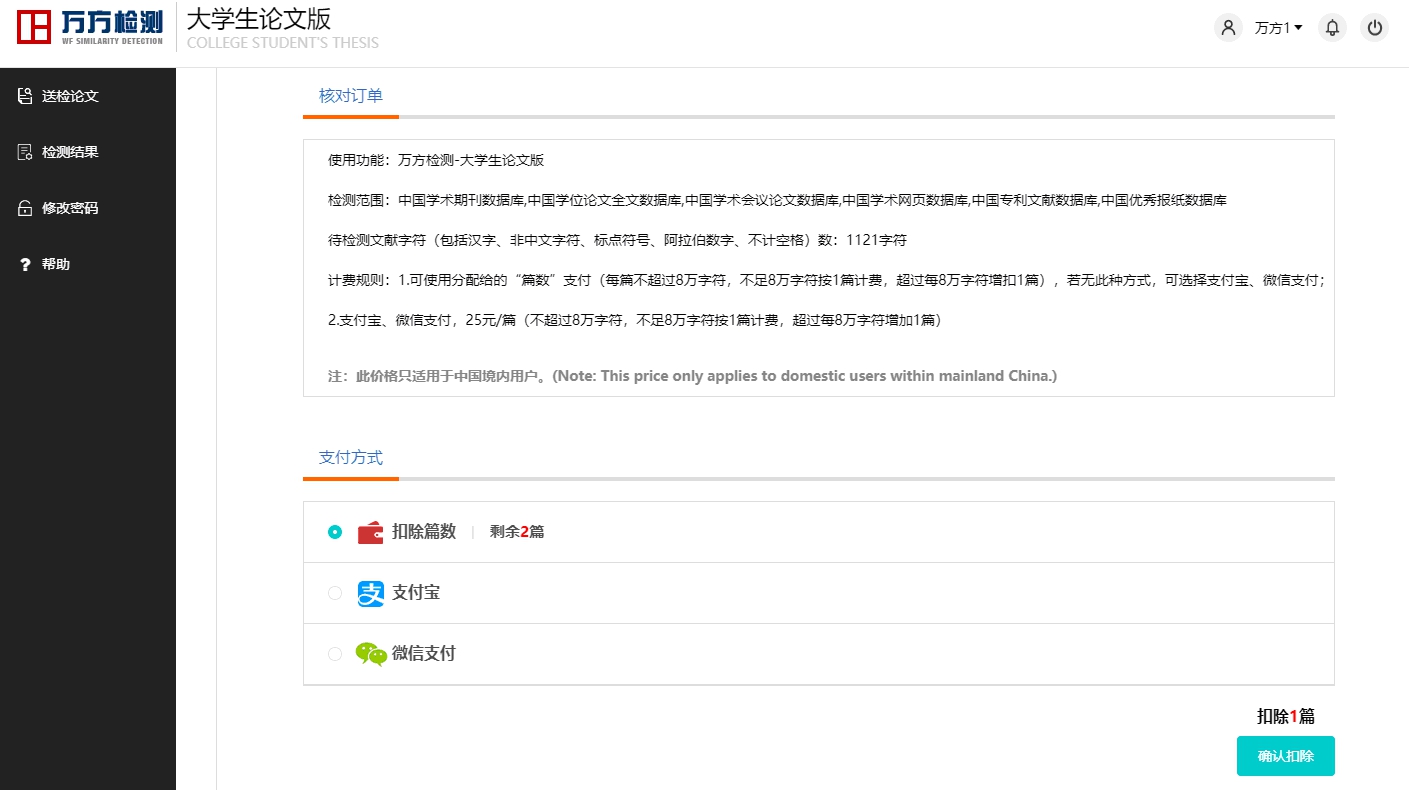1409x790 pixels.
Task: Select the 扣除篇数 radio button
Action: 335,532
